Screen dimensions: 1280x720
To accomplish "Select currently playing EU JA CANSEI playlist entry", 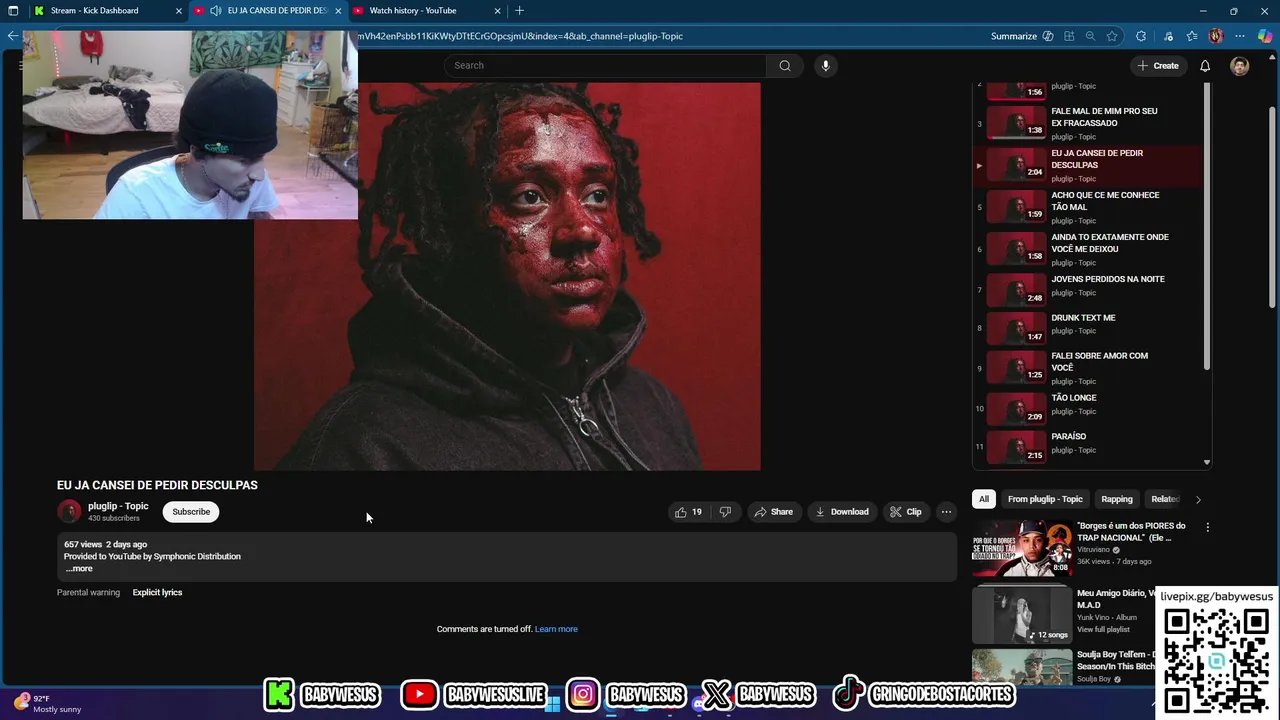I will 1090,165.
